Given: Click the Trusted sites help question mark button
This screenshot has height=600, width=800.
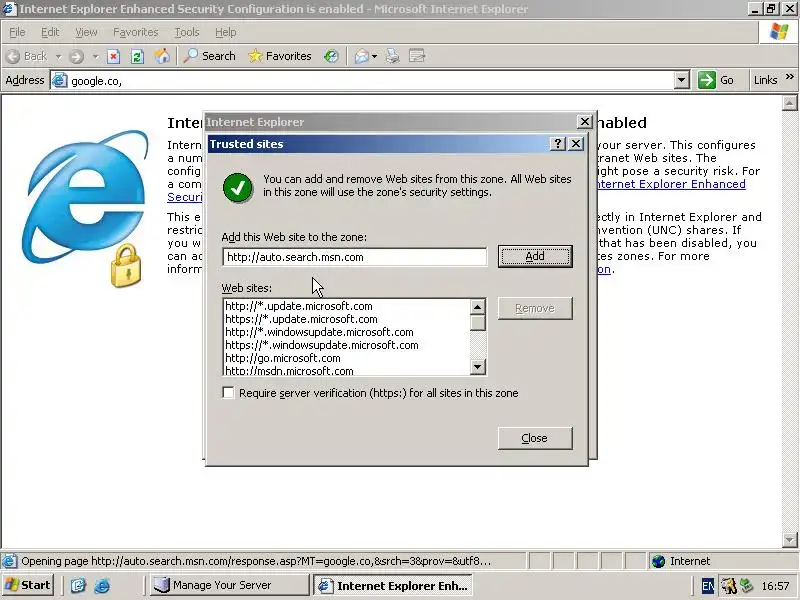Looking at the screenshot, I should pyautogui.click(x=558, y=144).
